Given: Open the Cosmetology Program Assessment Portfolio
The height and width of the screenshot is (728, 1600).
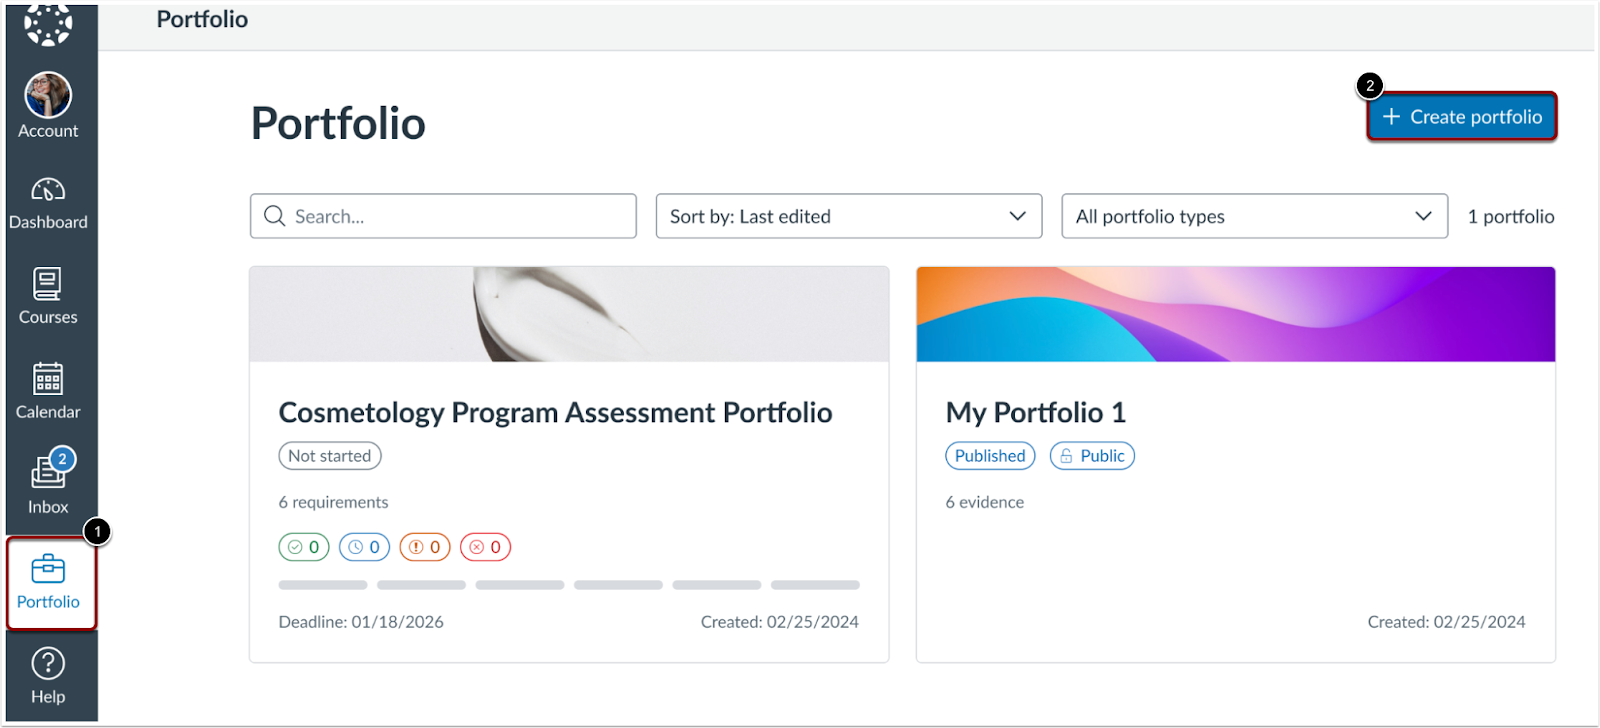Looking at the screenshot, I should tap(554, 411).
